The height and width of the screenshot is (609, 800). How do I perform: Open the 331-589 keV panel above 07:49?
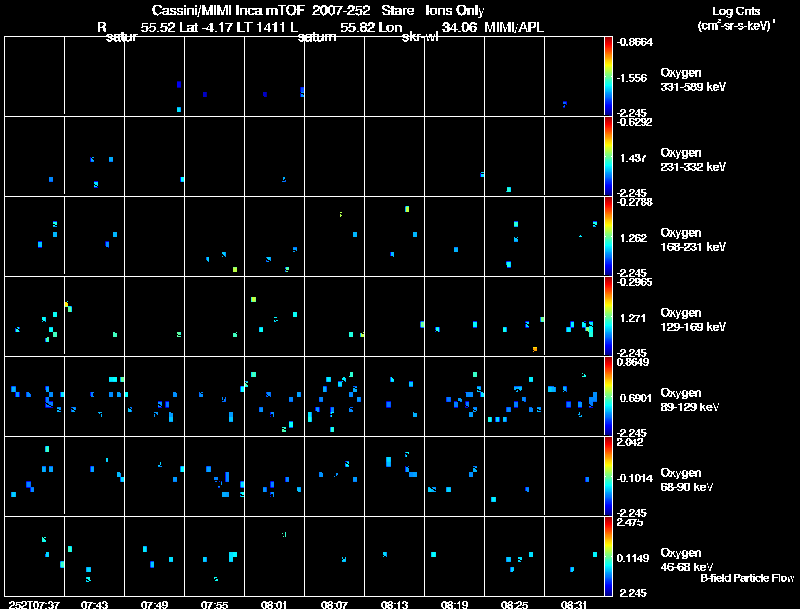pyautogui.click(x=155, y=77)
